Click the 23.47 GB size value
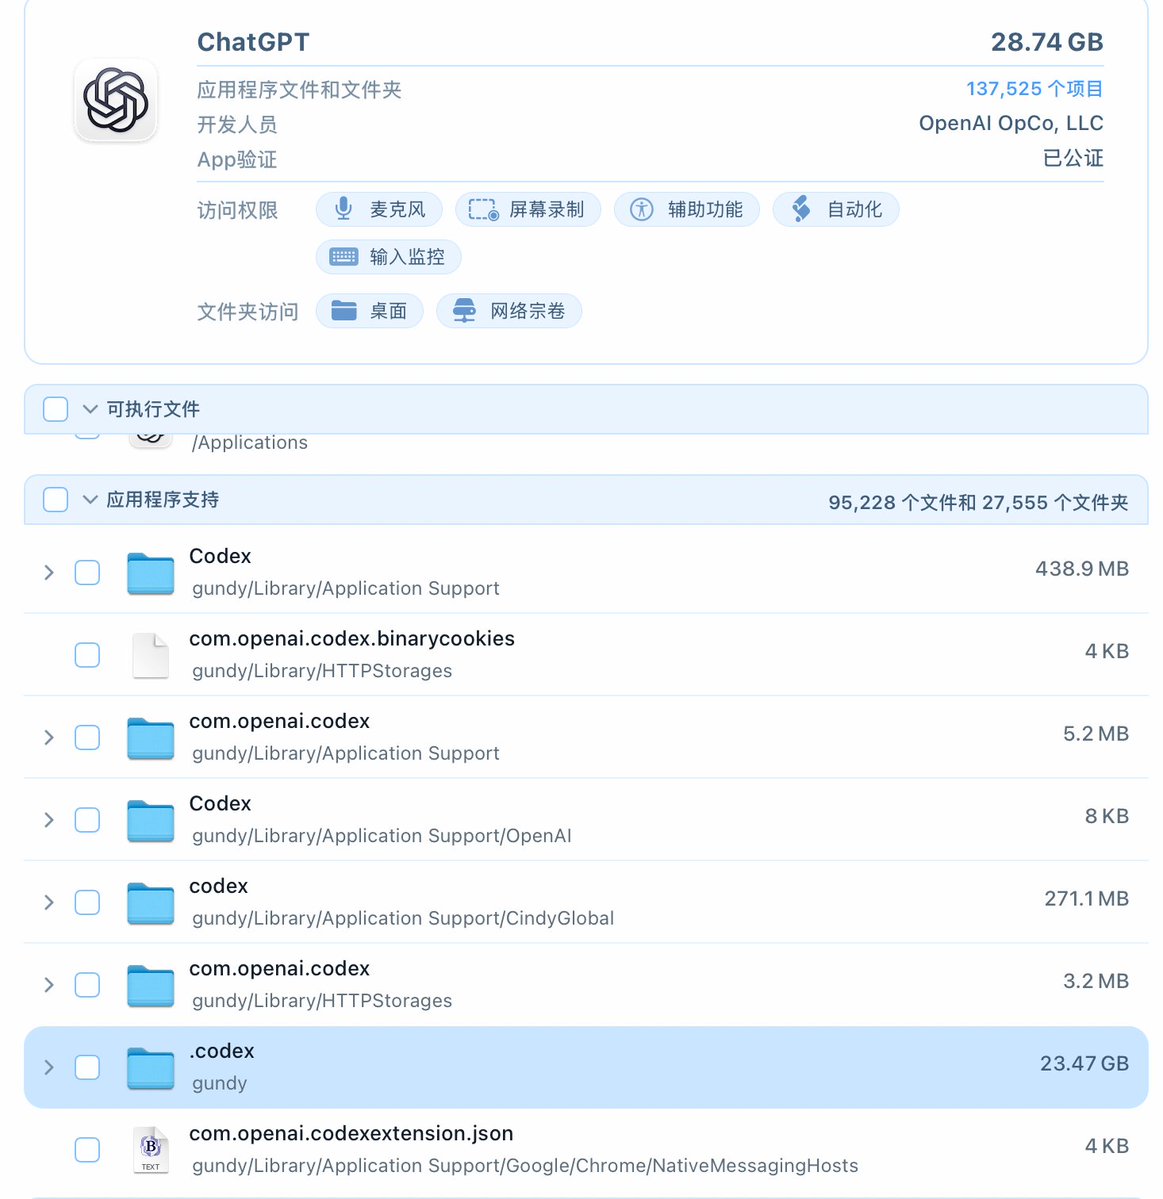Image resolution: width=1163 pixels, height=1199 pixels. (x=1084, y=1064)
